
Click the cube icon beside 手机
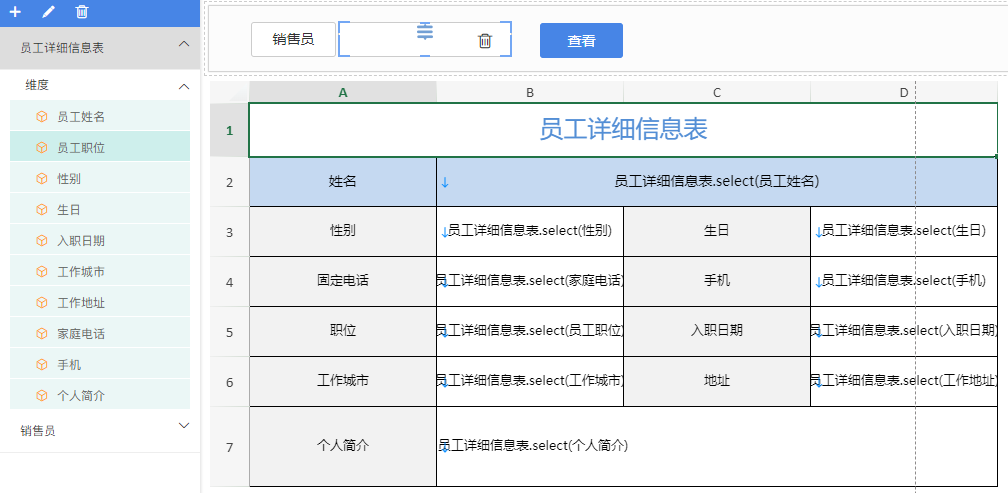coord(42,364)
